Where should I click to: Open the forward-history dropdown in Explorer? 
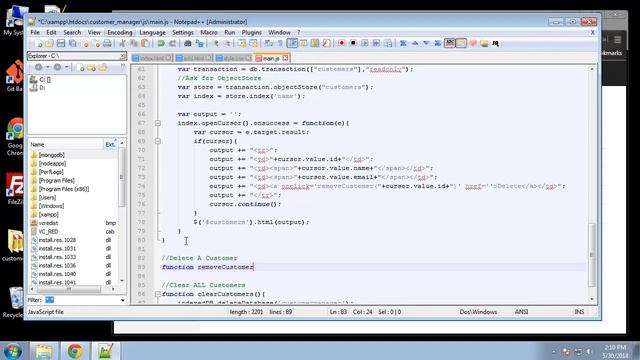click(x=67, y=67)
